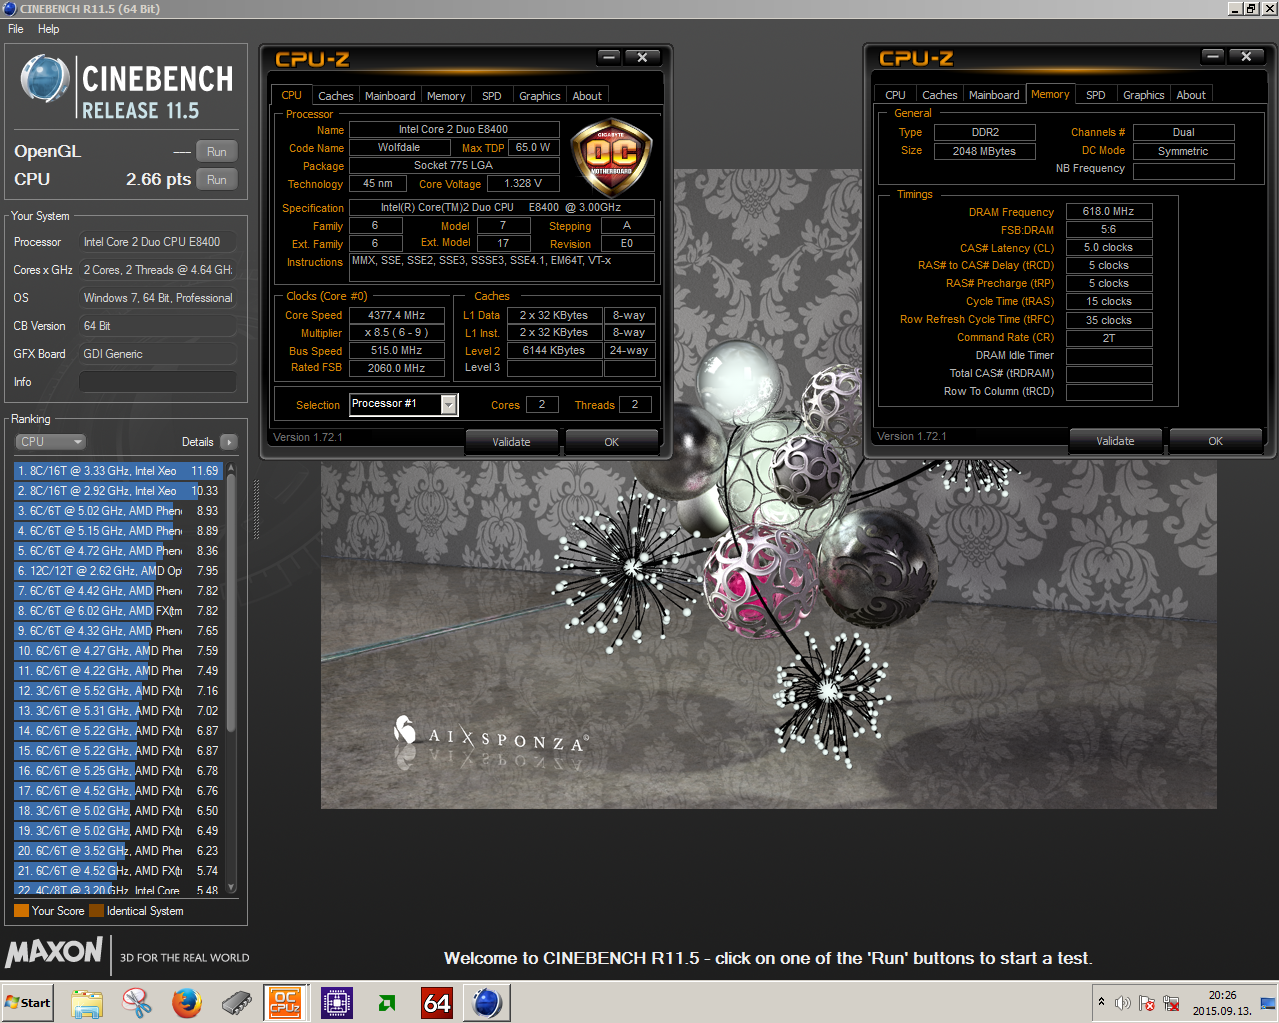Show hidden system tray icons

click(1101, 1002)
